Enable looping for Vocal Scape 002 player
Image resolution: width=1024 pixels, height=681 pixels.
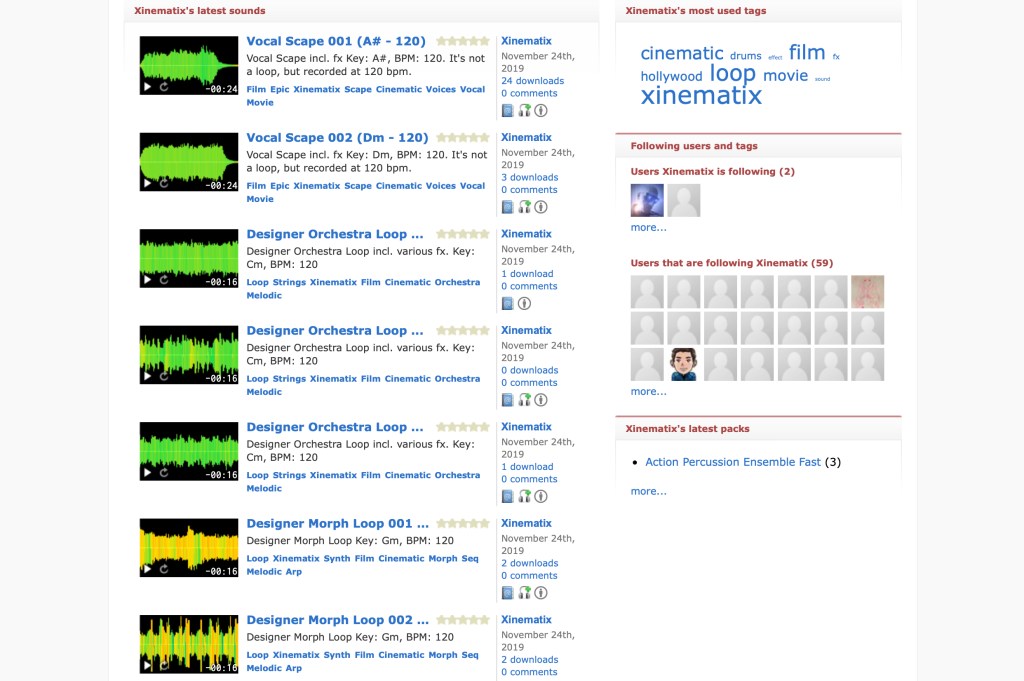(x=163, y=183)
